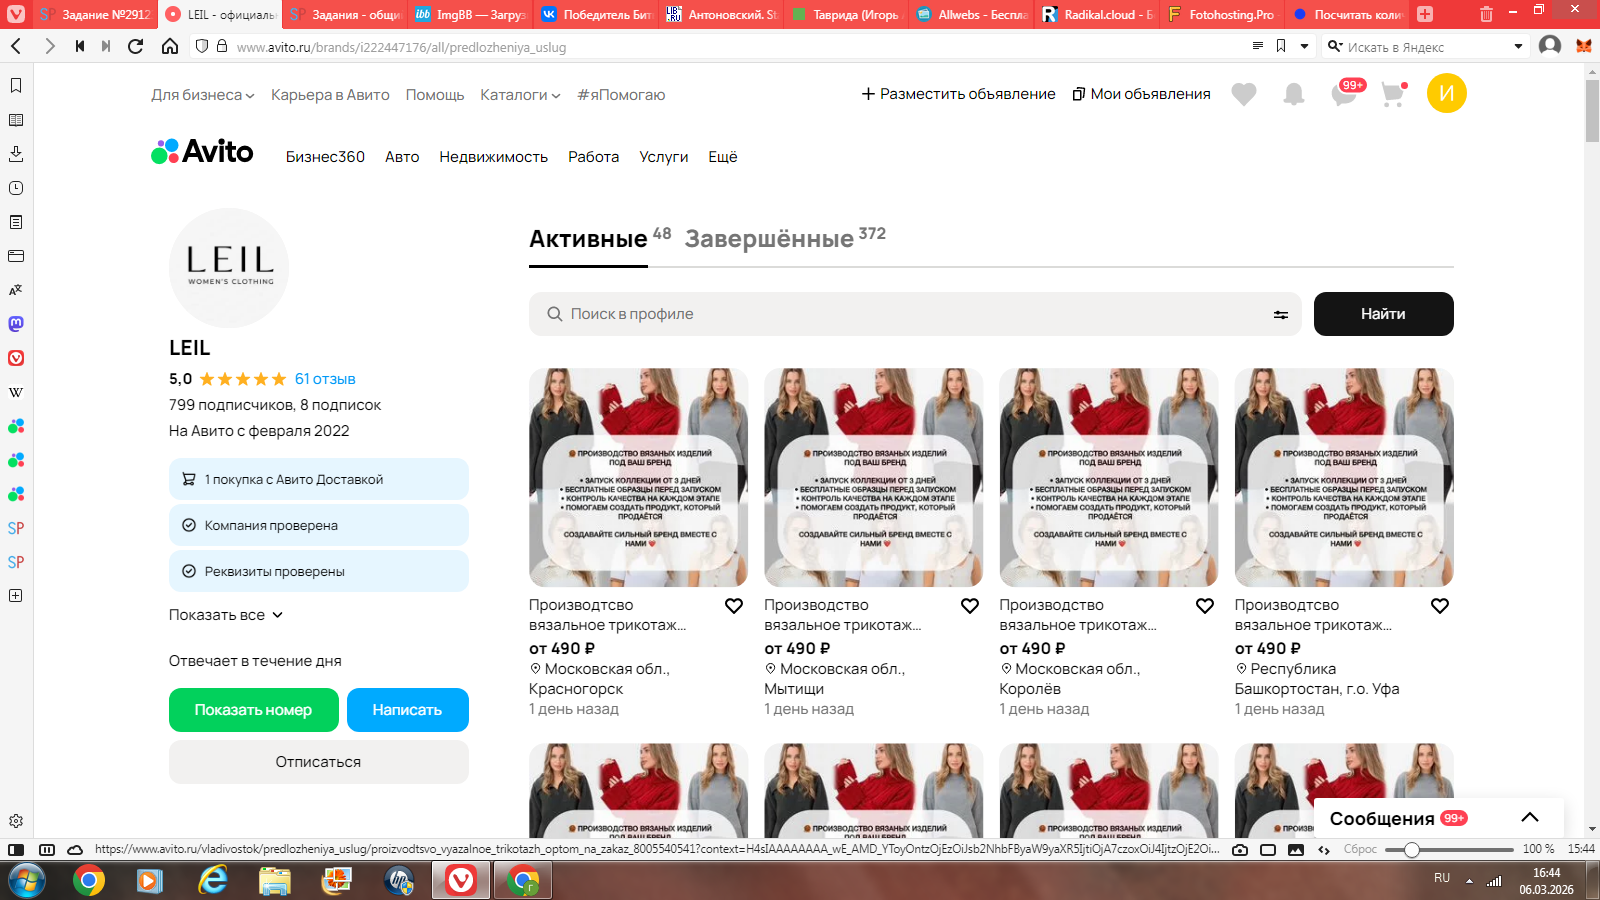Favorite the Красногорск listing

click(734, 606)
